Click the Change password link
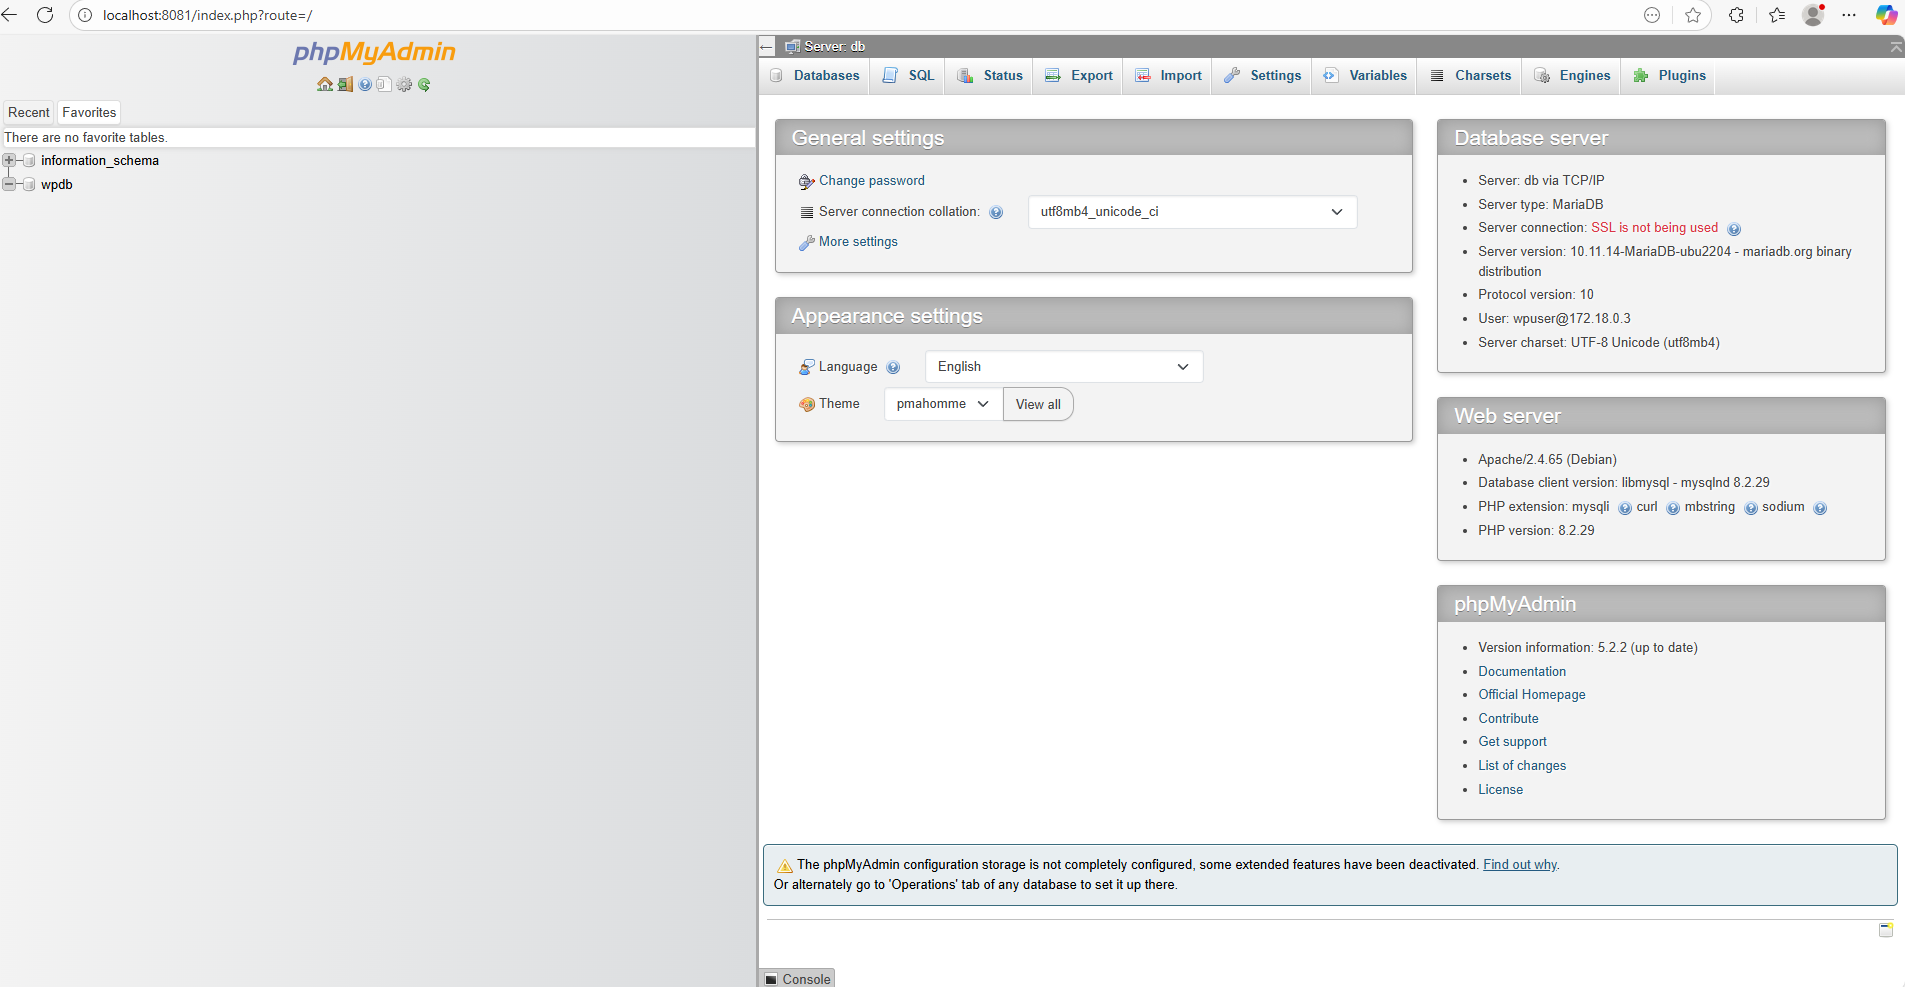The image size is (1905, 987). (872, 181)
